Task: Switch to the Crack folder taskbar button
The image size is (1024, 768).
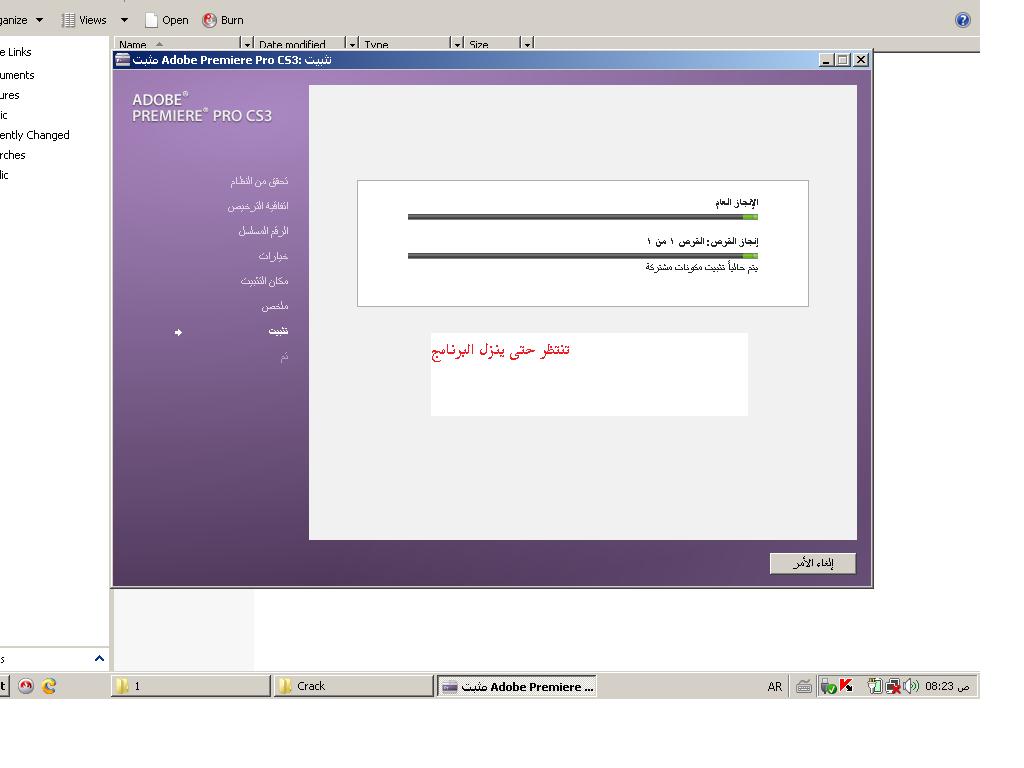Action: pos(354,686)
